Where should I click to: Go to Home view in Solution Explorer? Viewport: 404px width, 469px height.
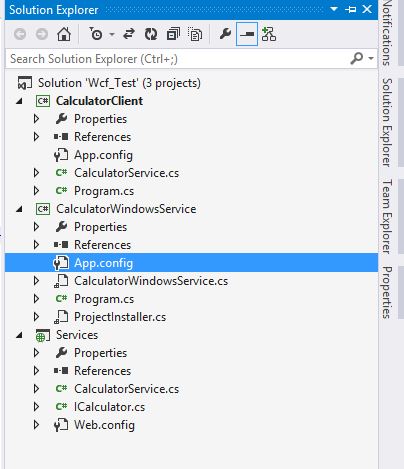[x=64, y=34]
